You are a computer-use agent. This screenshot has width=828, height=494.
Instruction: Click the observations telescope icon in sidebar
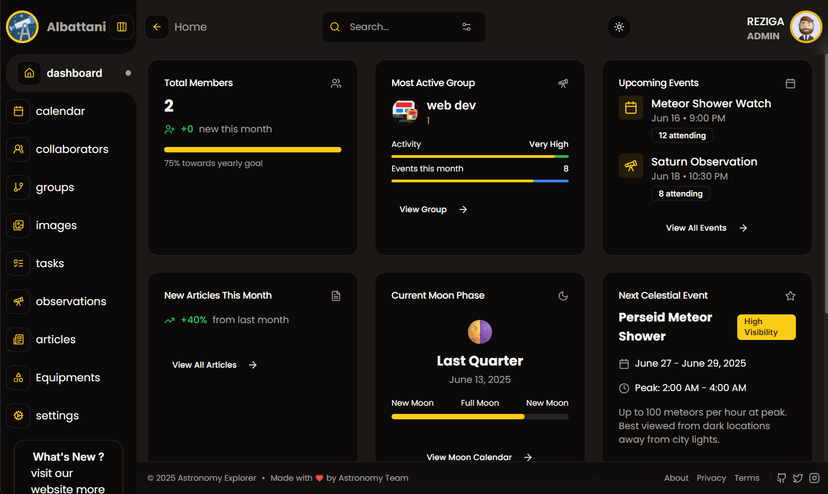pos(18,302)
